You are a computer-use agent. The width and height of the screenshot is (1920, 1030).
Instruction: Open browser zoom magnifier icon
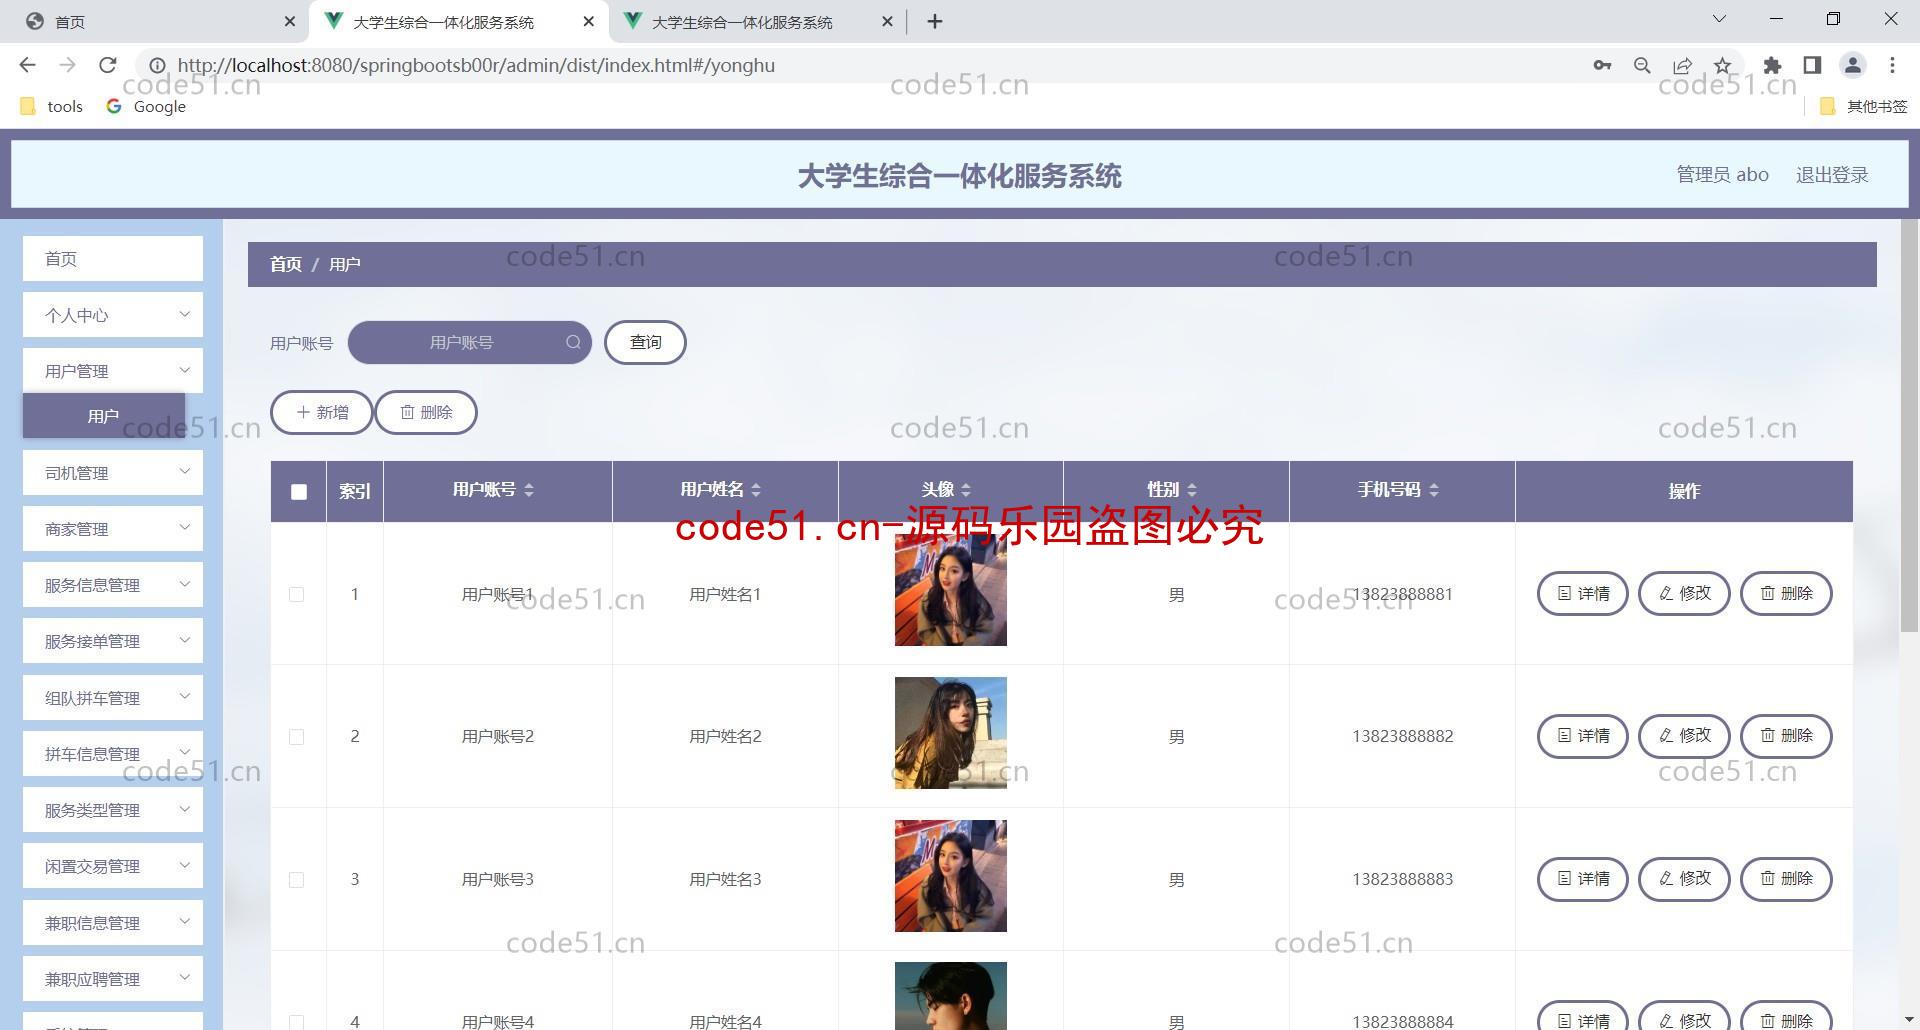click(x=1642, y=65)
